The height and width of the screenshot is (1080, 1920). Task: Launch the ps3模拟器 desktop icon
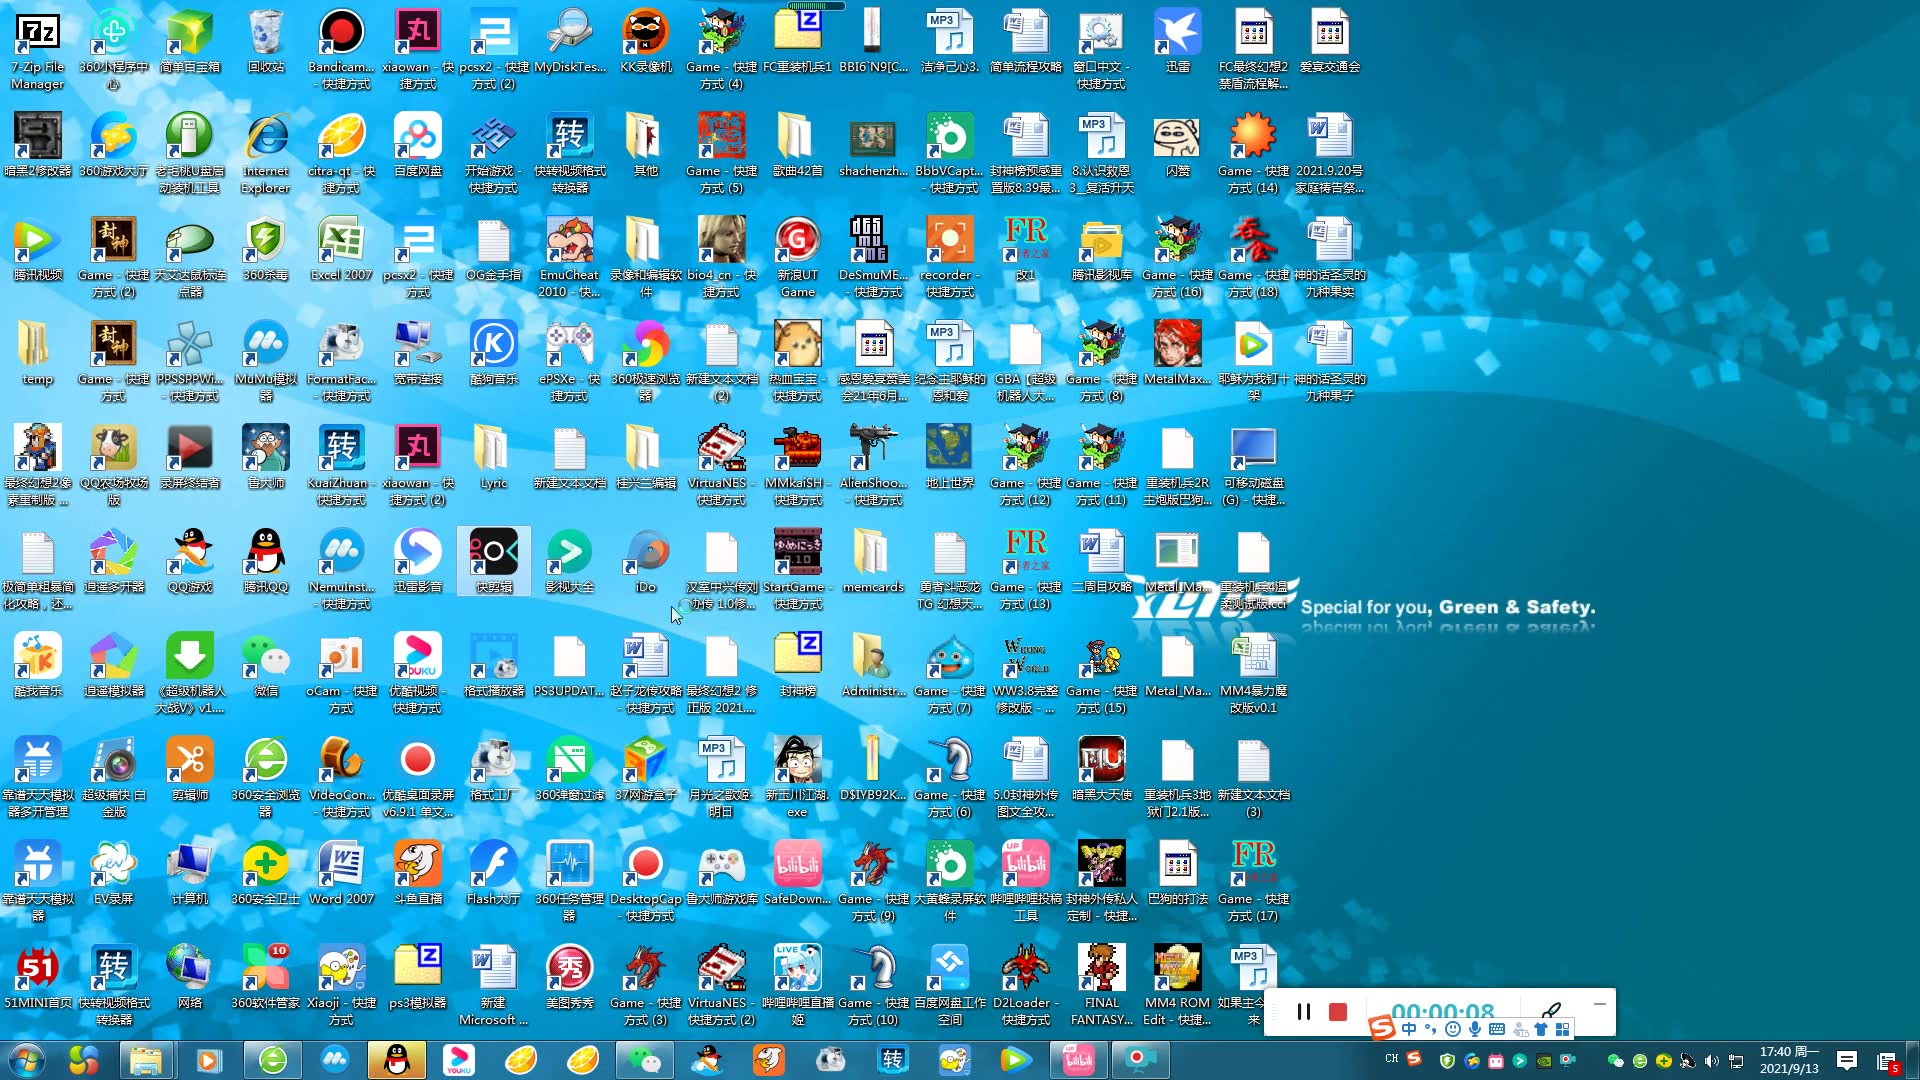pos(418,977)
